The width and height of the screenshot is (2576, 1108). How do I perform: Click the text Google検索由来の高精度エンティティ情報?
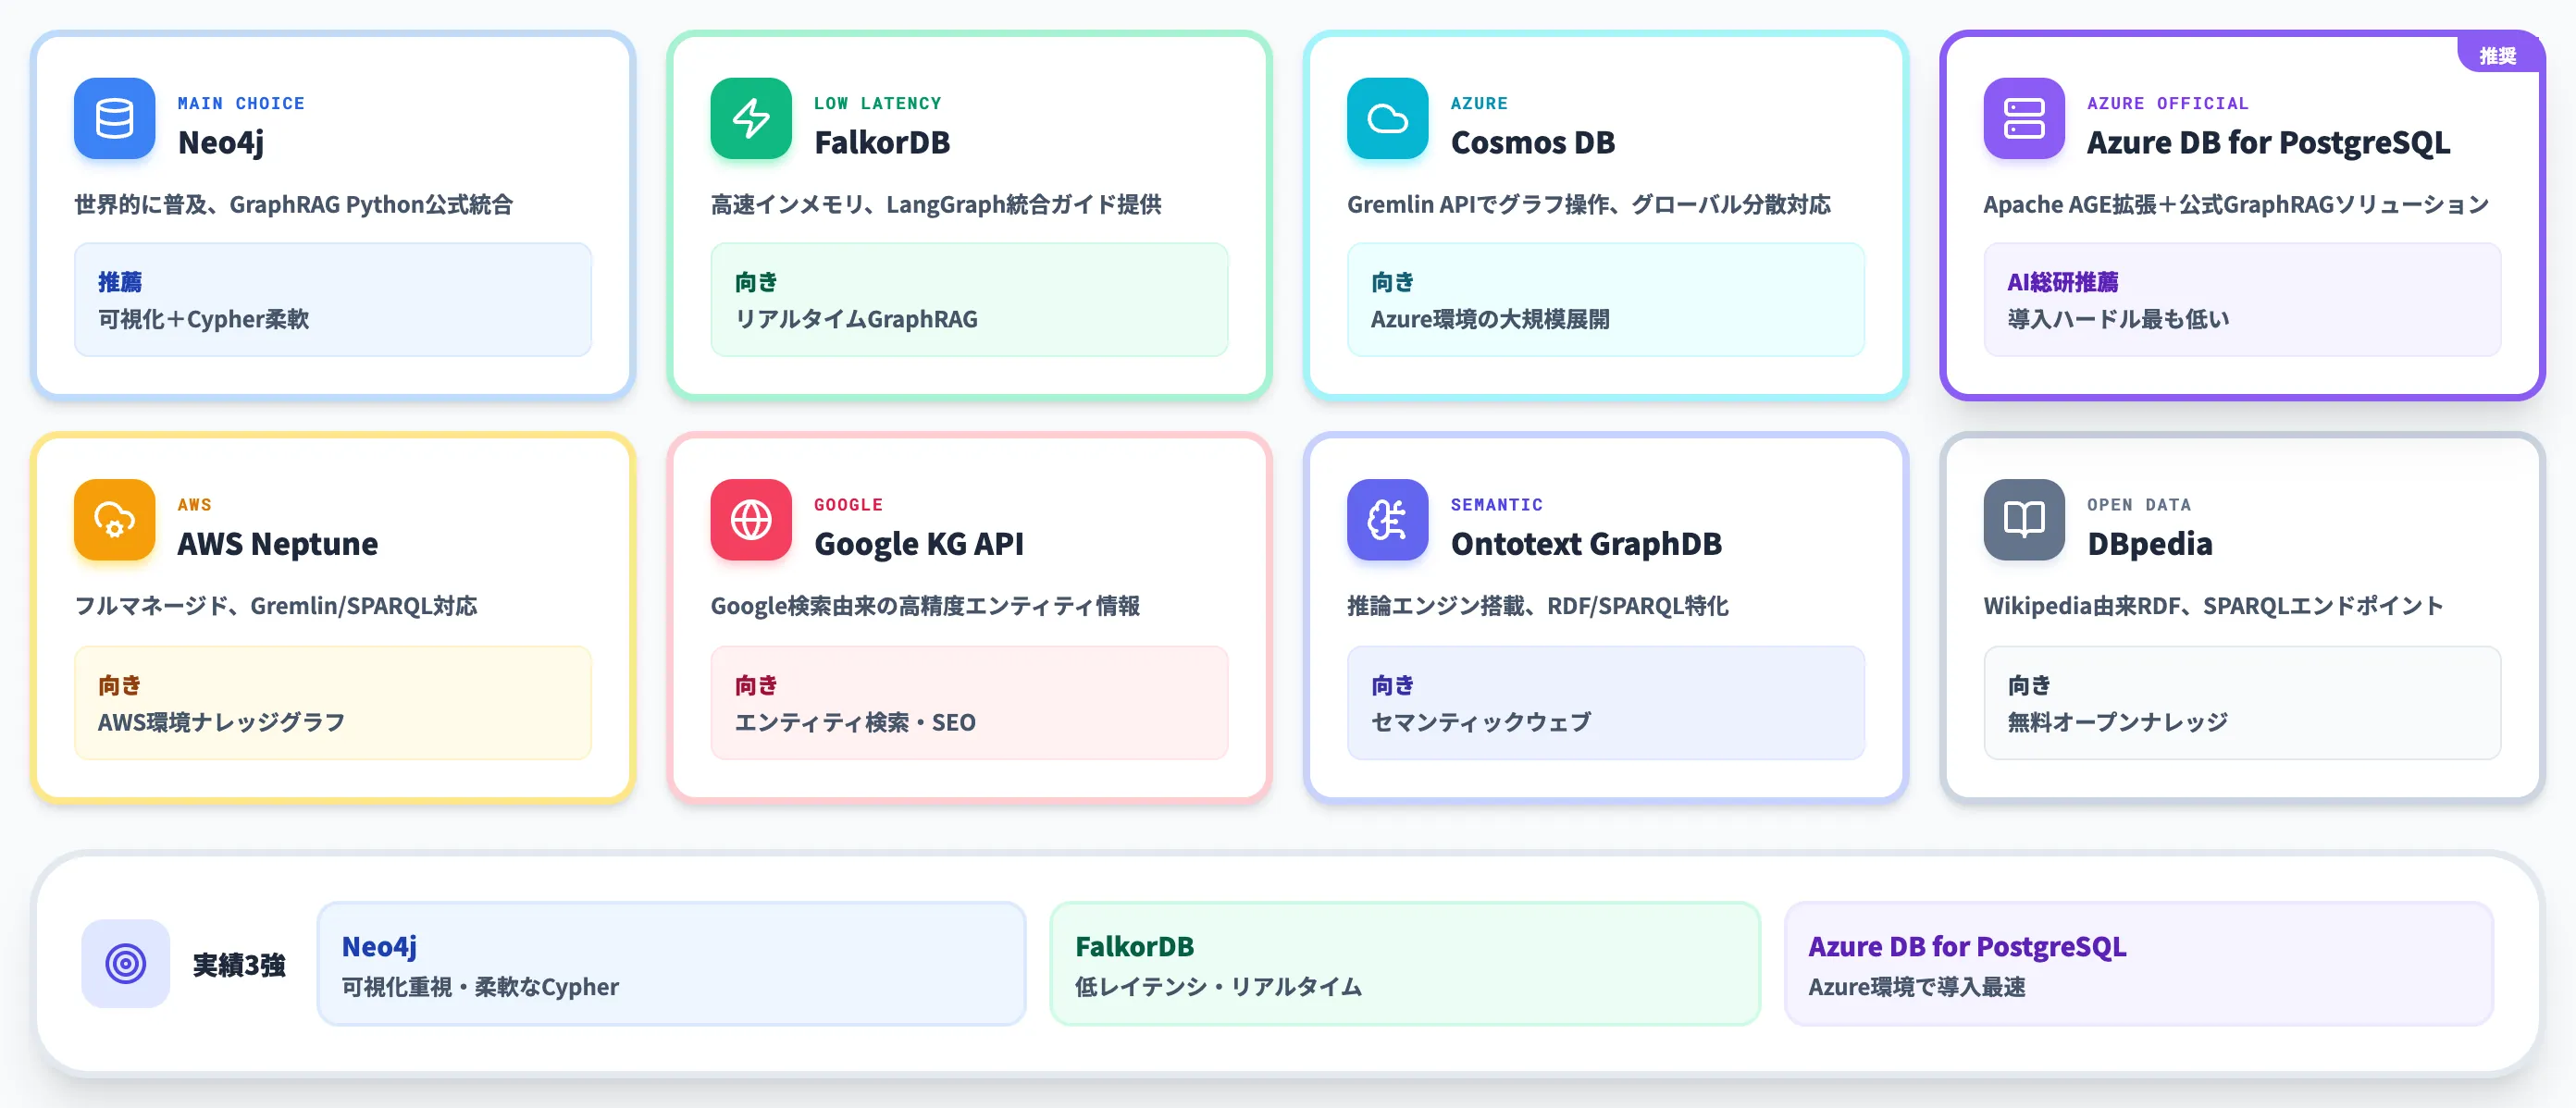[x=925, y=606]
